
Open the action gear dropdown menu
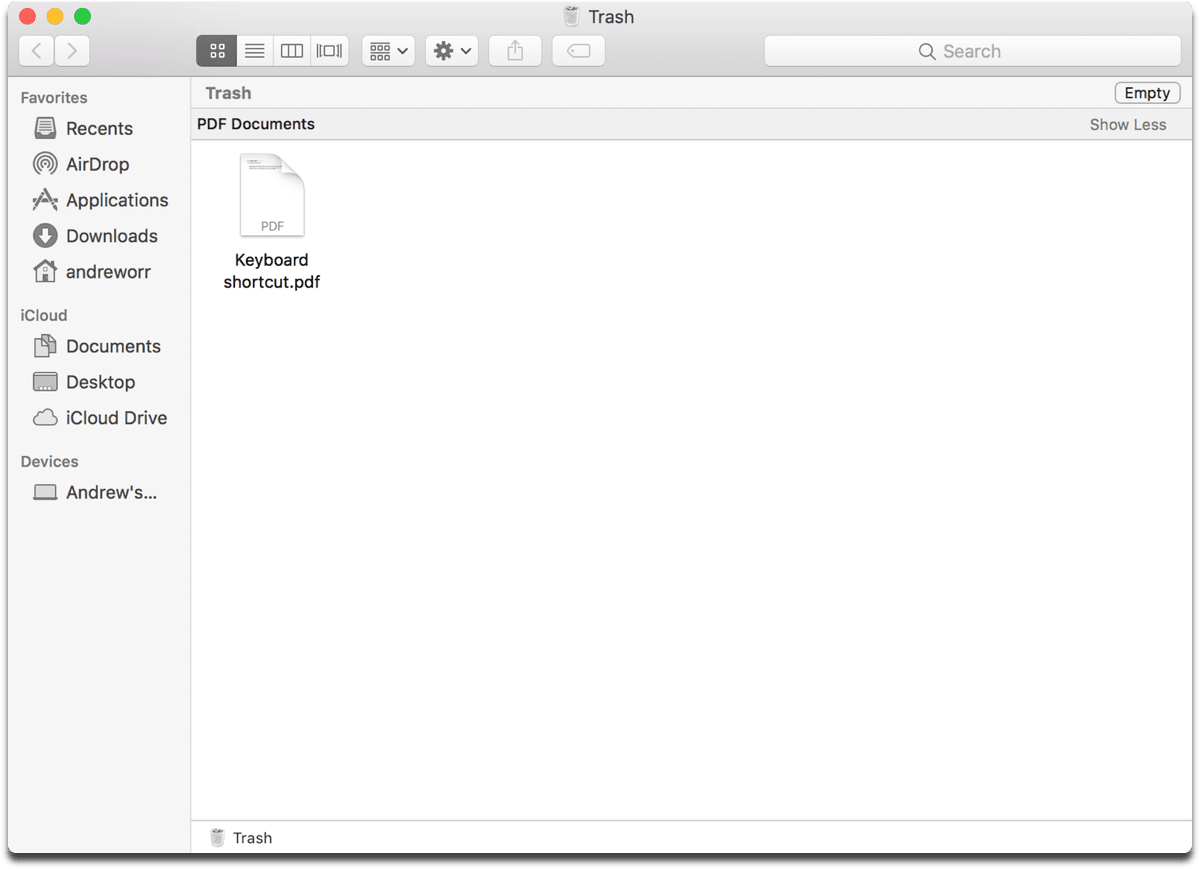tap(451, 50)
